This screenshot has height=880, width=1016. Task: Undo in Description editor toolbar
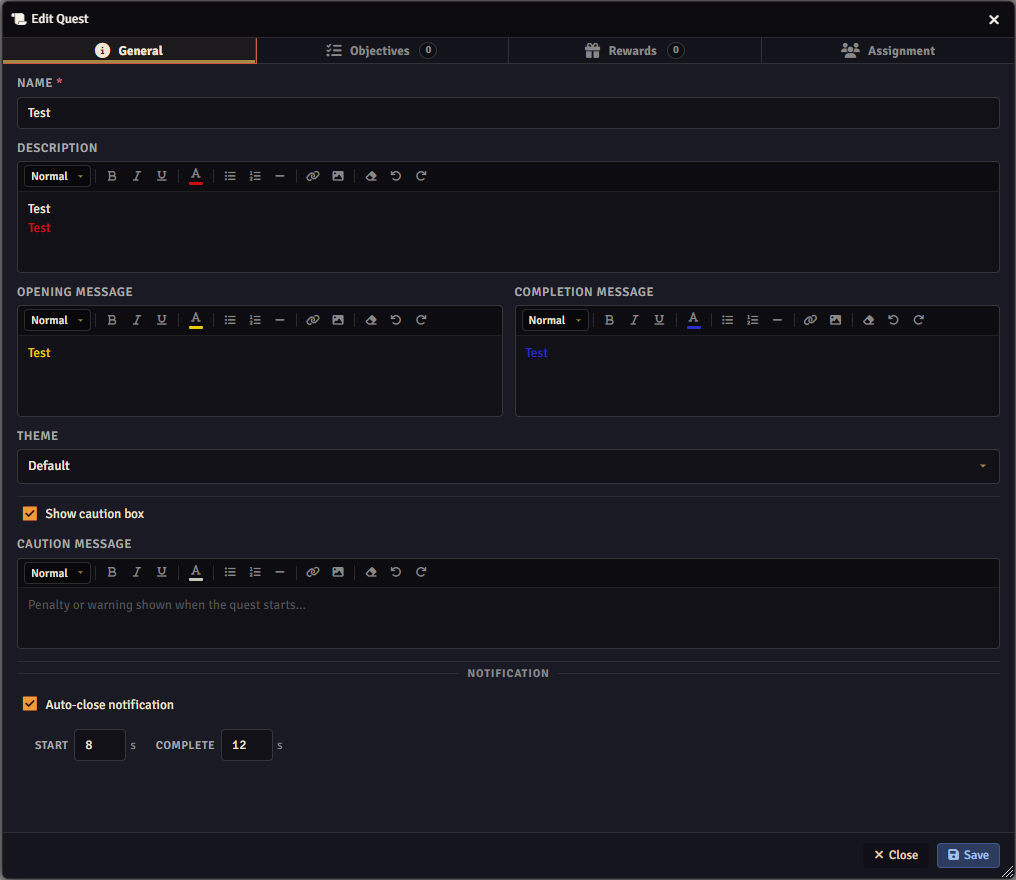point(396,176)
